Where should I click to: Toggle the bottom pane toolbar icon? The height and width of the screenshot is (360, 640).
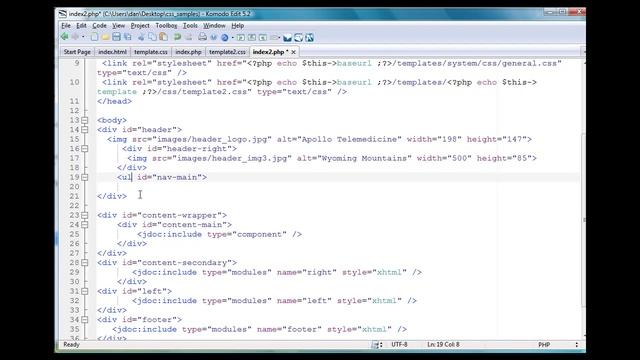[x=252, y=38]
